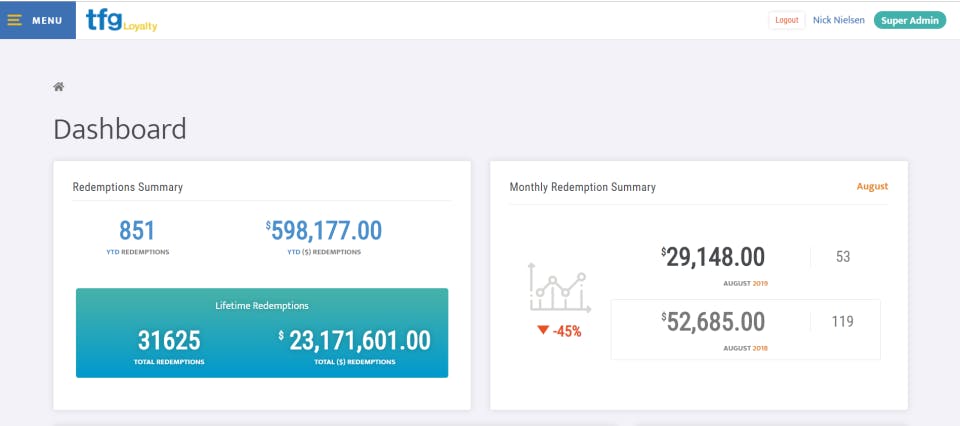Click the $598,177.00 YTD redemptions amount
This screenshot has height=426, width=960.
[324, 231]
